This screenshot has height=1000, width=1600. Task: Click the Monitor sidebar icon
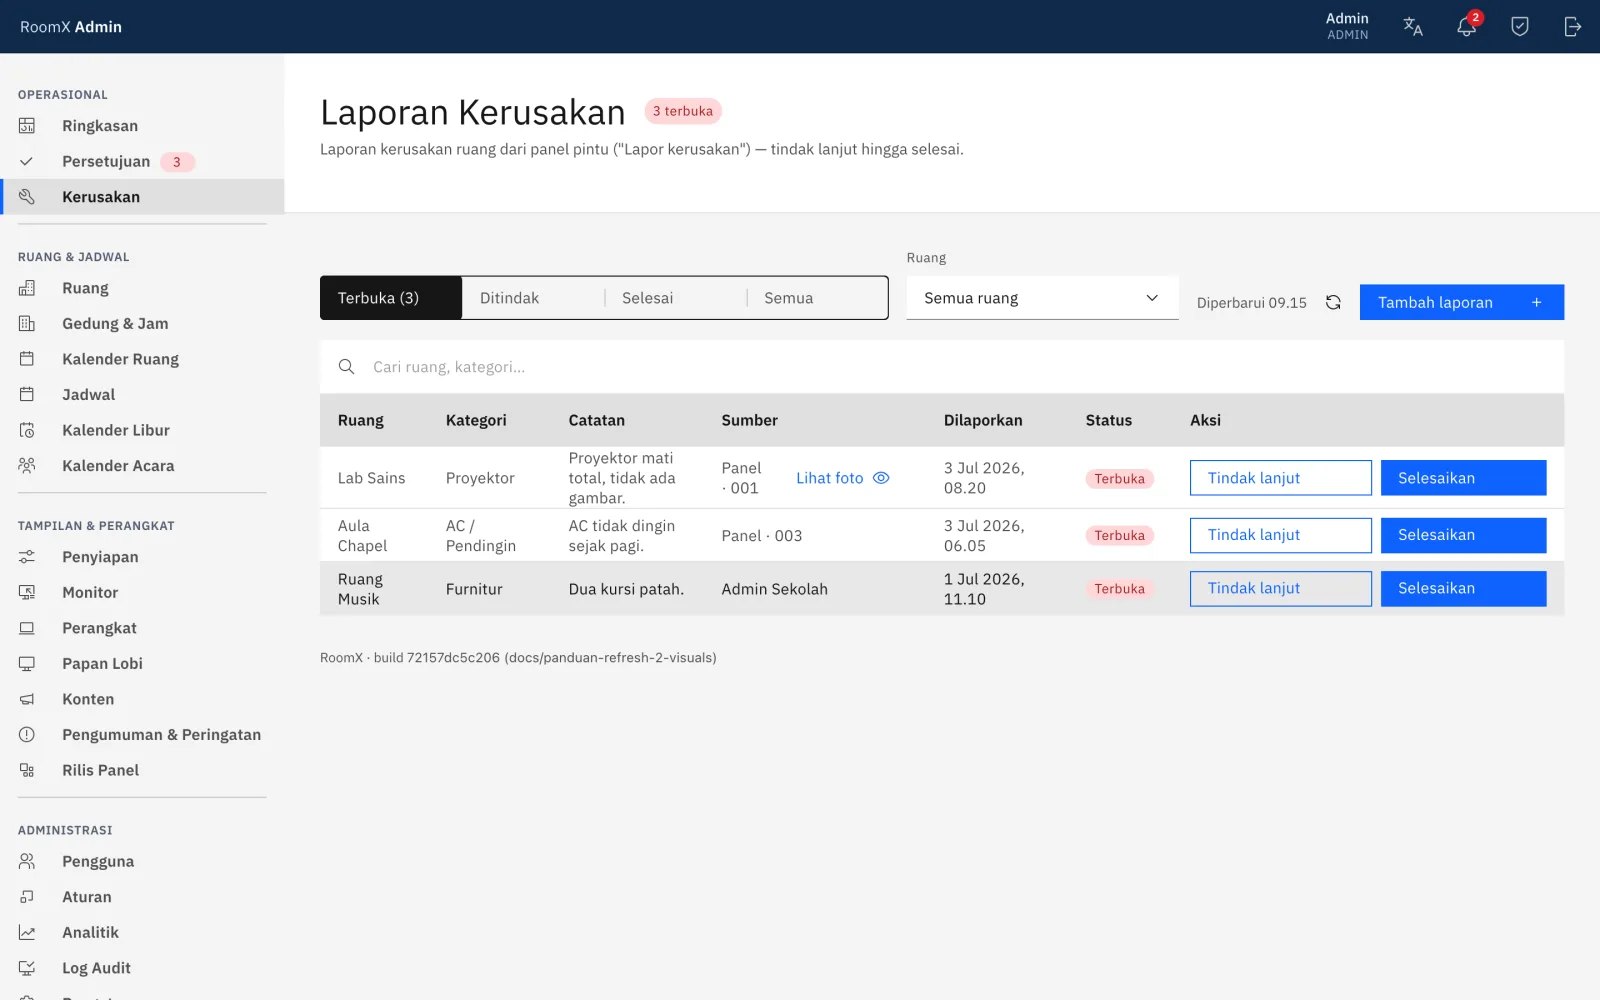click(27, 593)
